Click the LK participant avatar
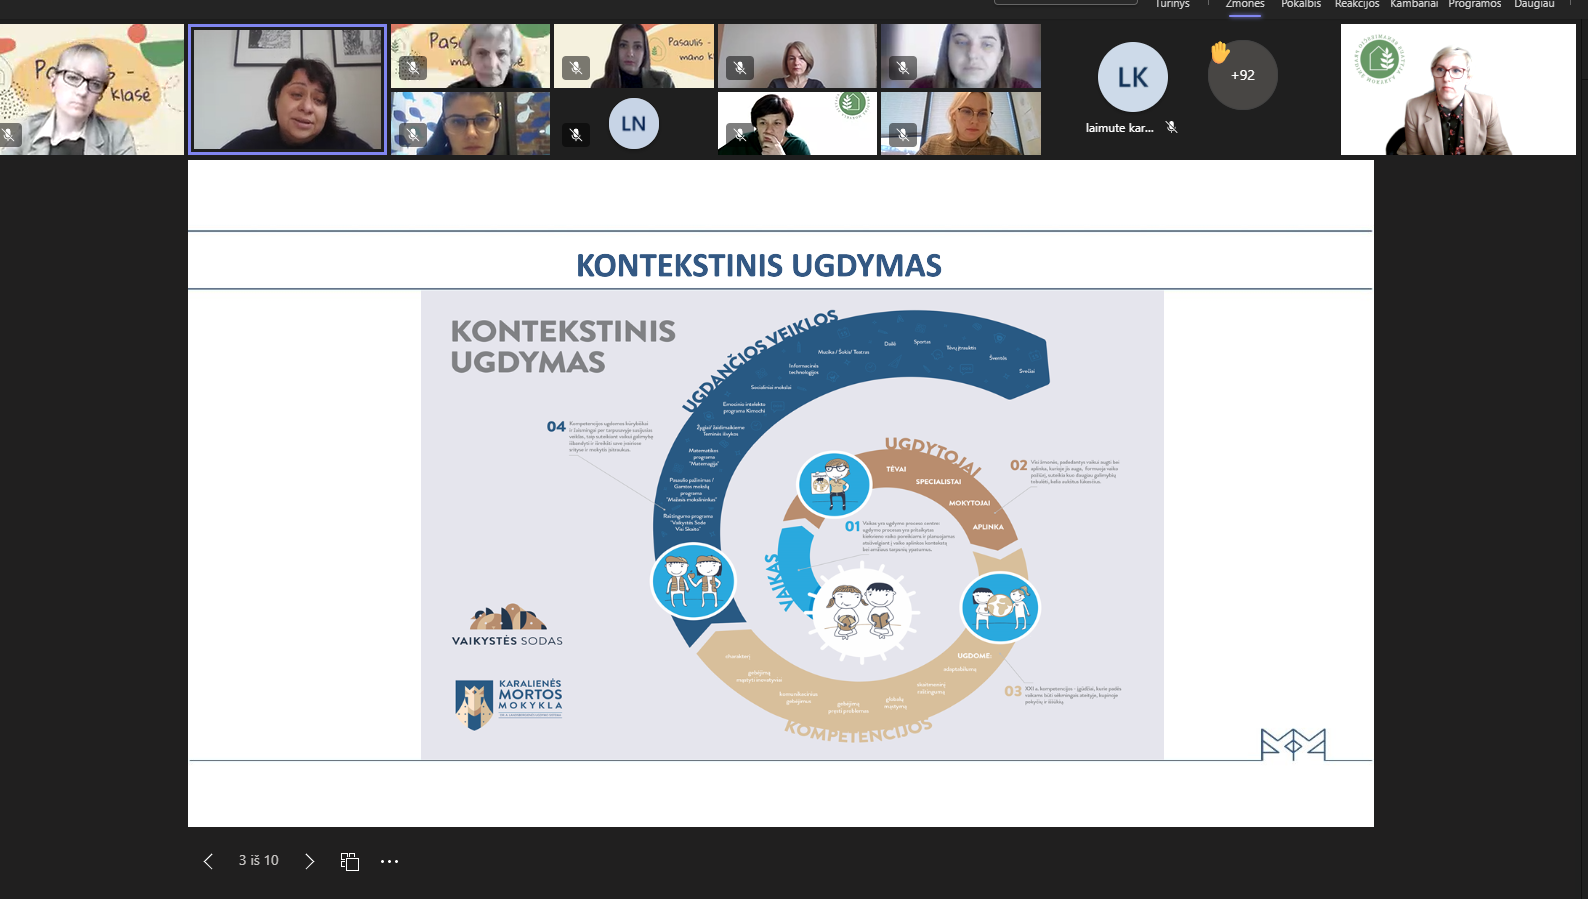This screenshot has width=1588, height=899. [x=1132, y=77]
